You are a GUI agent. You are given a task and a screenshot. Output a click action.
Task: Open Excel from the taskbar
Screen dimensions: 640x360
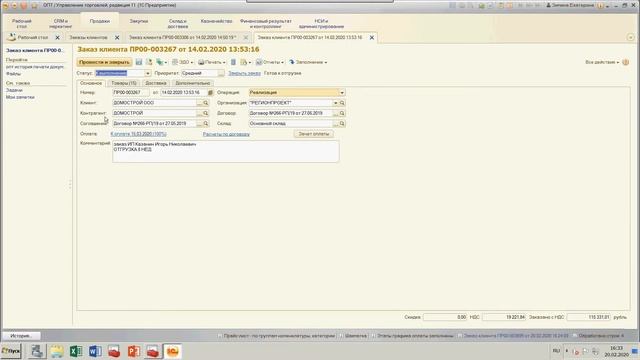(x=76, y=351)
